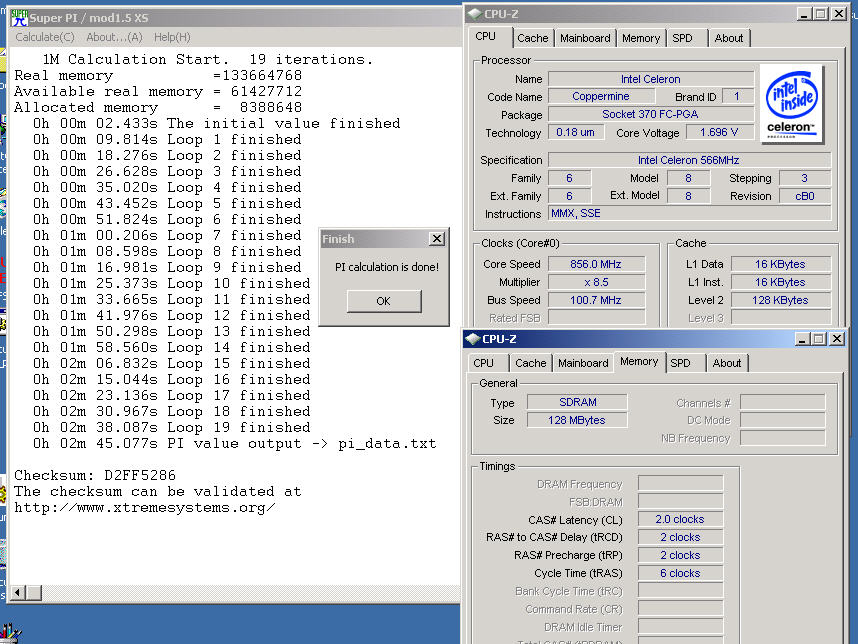
Task: Click the 2 clocks RAS# to CAS# Delay value
Action: click(x=680, y=537)
